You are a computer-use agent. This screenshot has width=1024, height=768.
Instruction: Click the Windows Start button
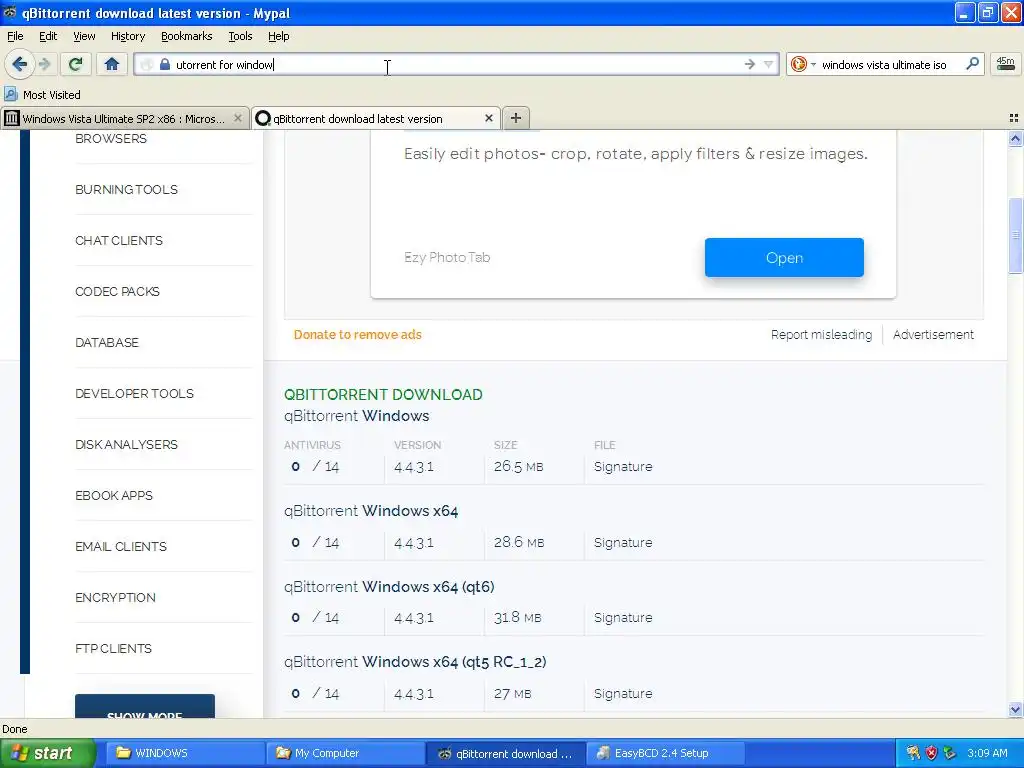(48, 753)
